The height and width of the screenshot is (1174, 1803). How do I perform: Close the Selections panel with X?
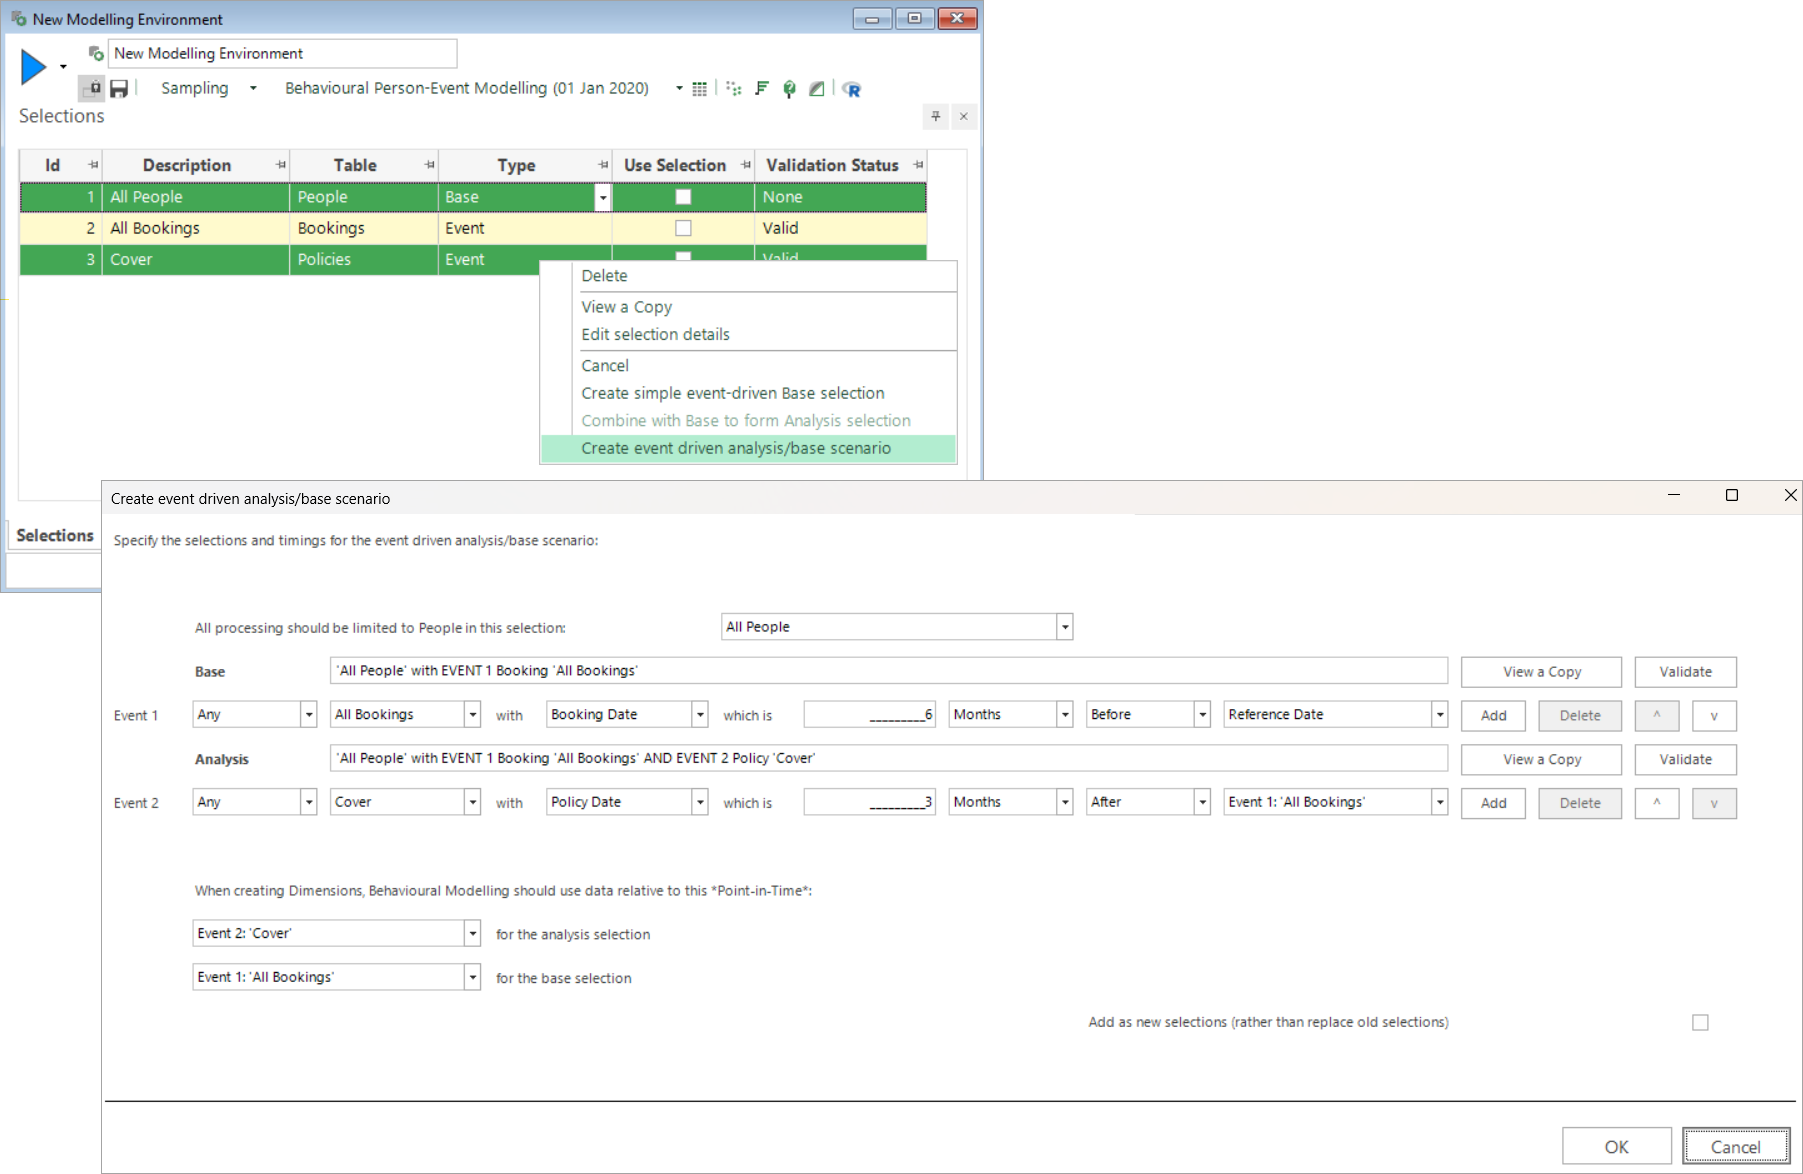[x=964, y=117]
